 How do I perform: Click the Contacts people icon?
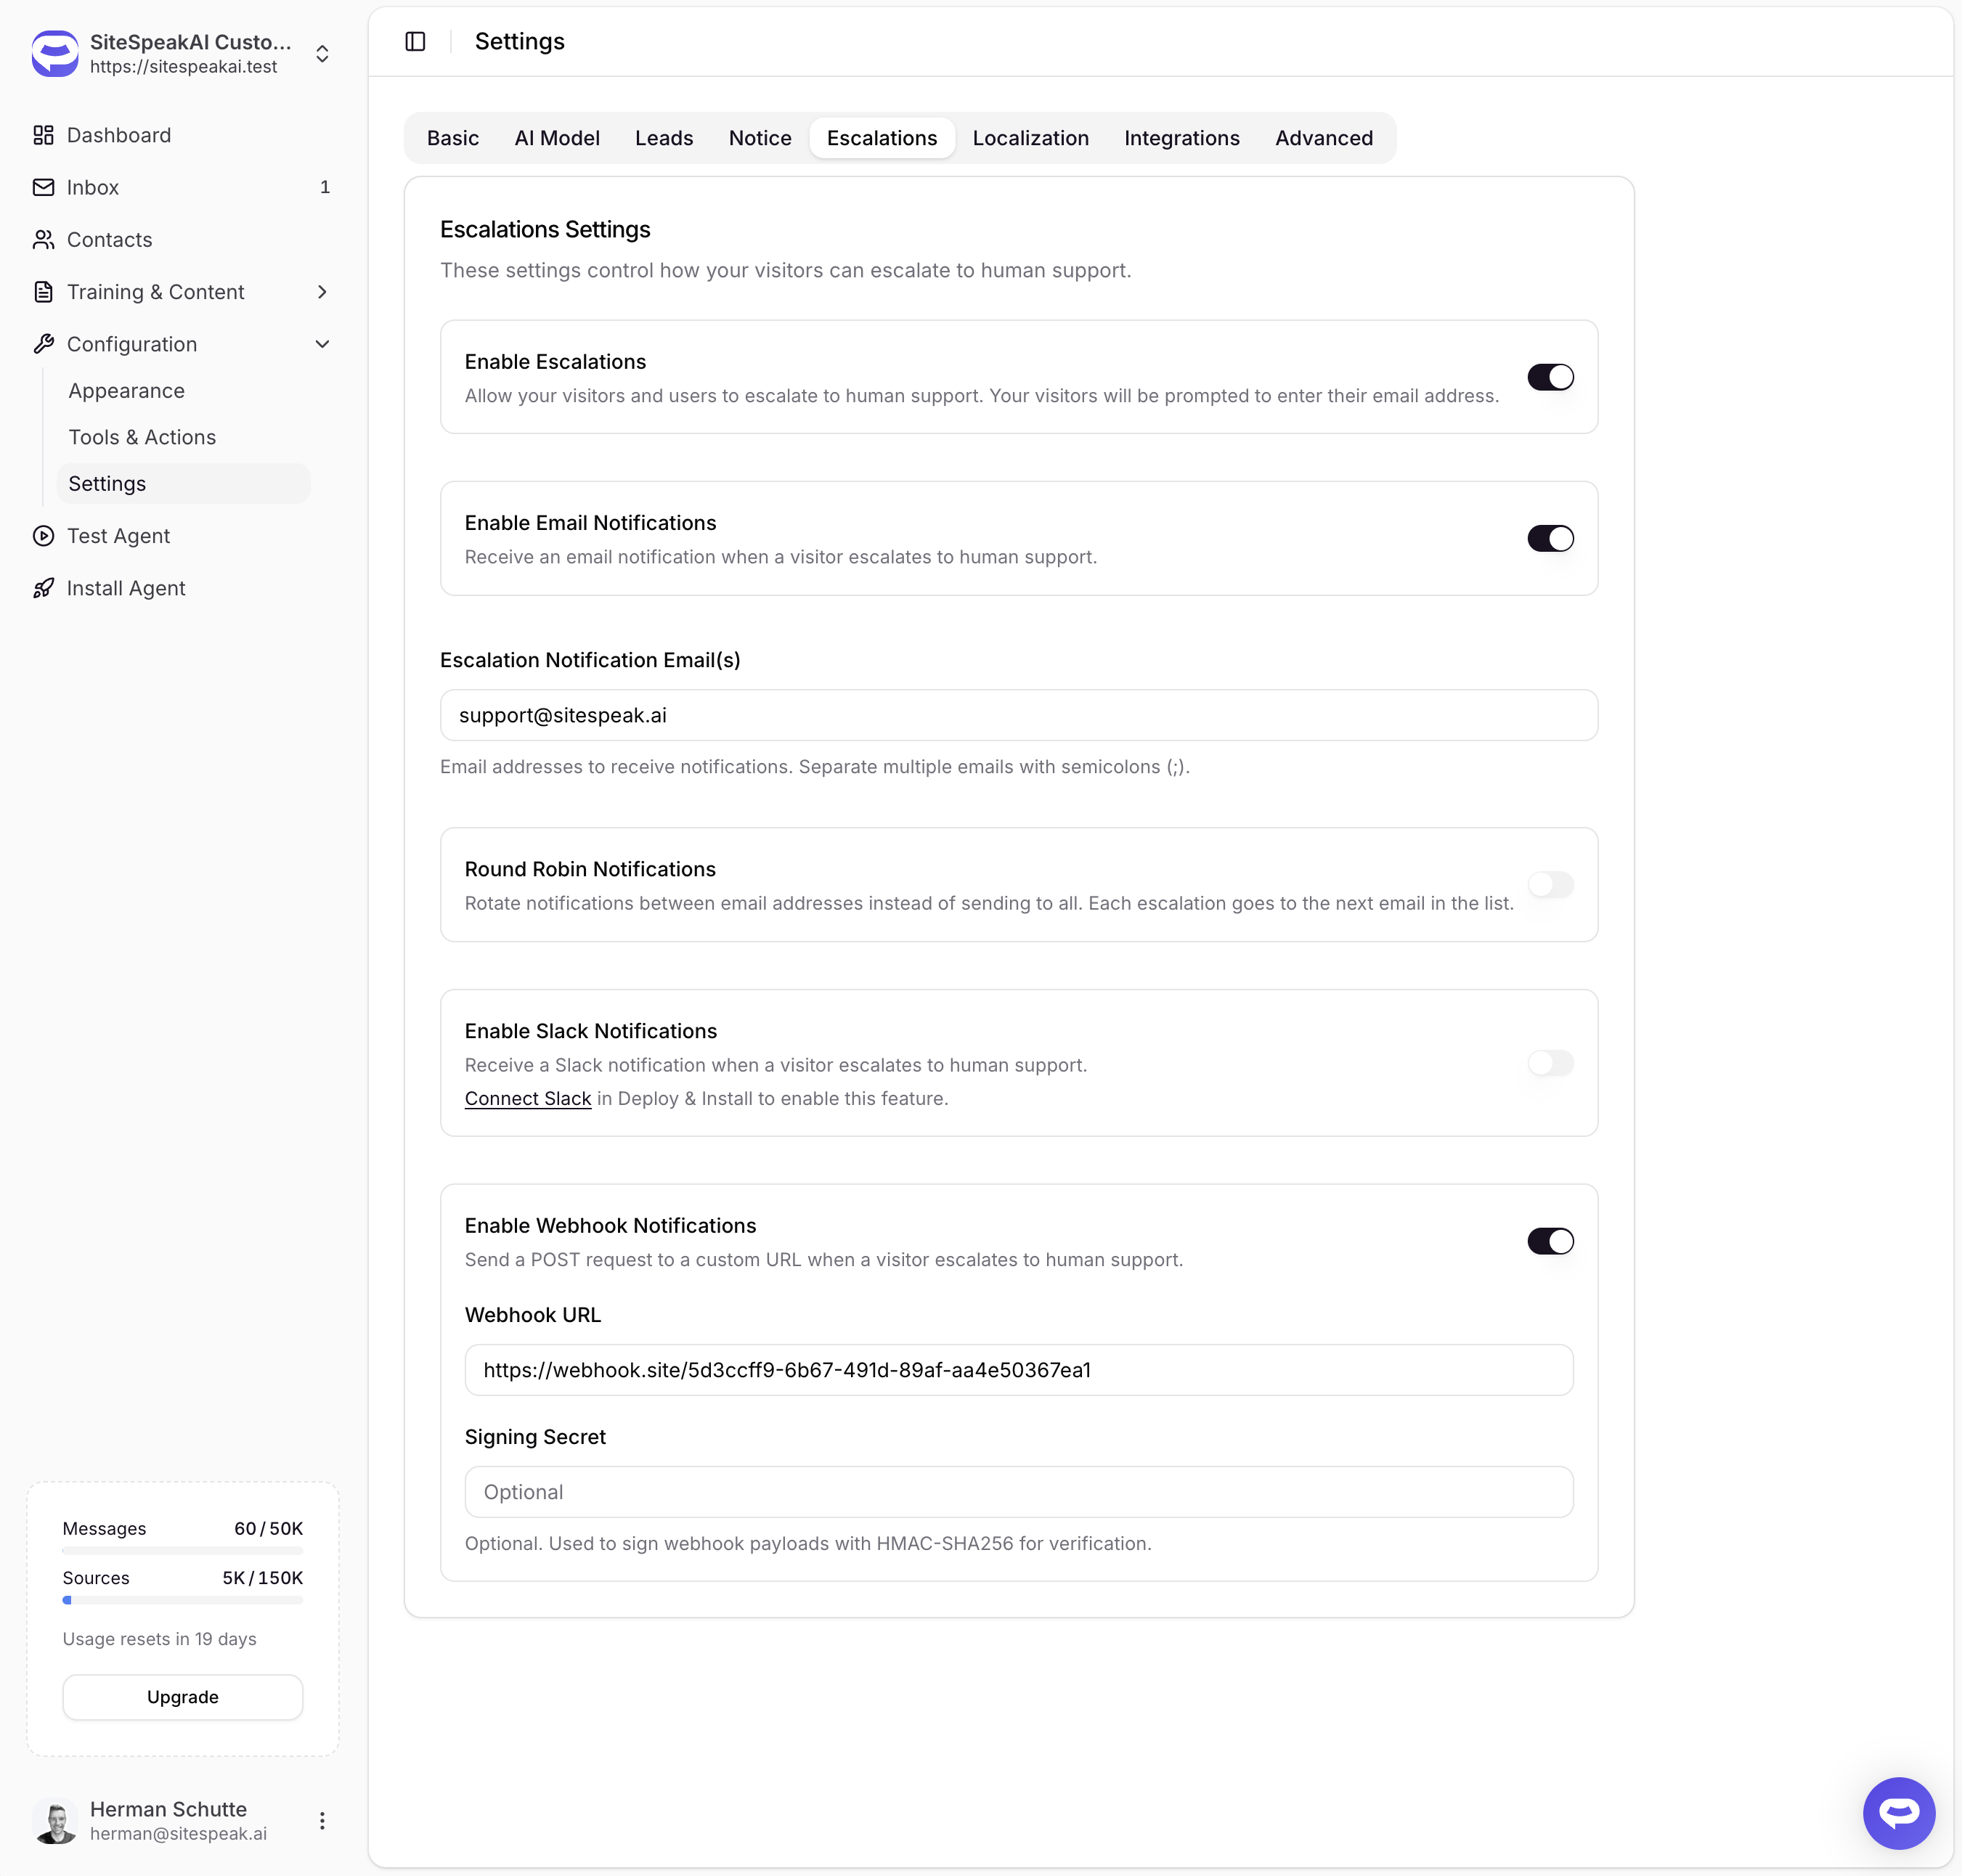[43, 239]
